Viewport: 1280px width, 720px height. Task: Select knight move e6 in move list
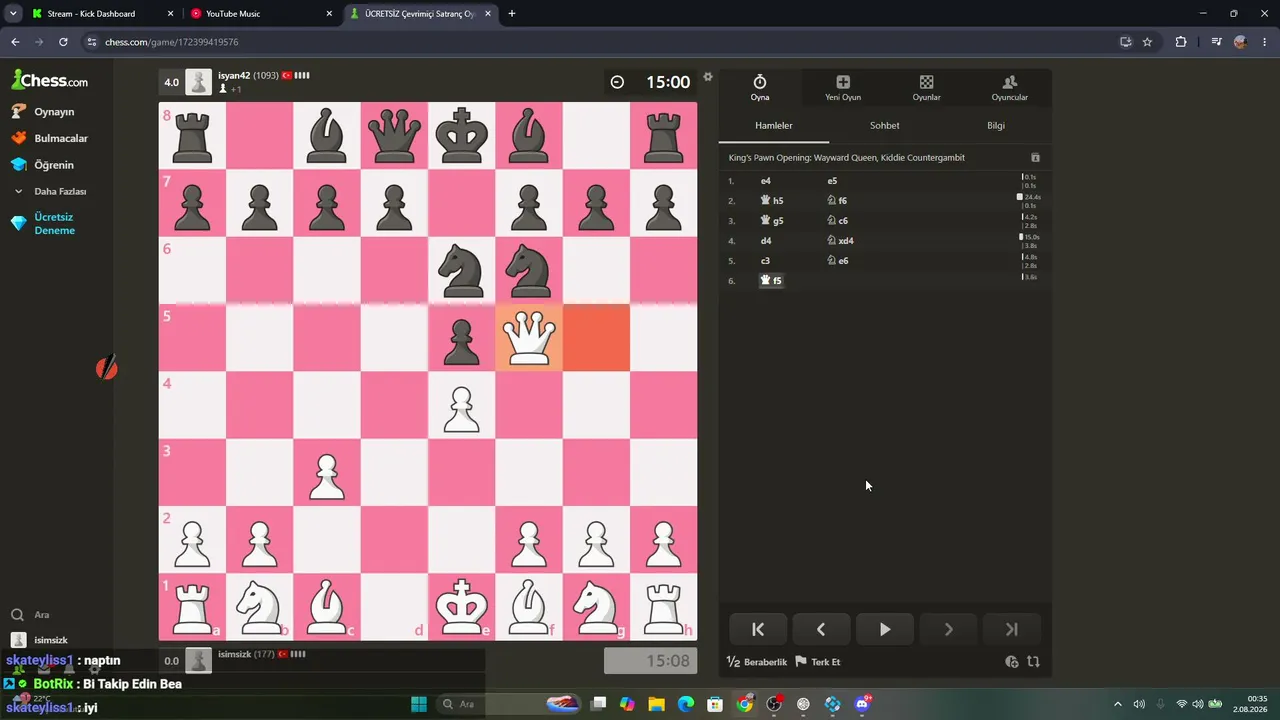point(838,261)
